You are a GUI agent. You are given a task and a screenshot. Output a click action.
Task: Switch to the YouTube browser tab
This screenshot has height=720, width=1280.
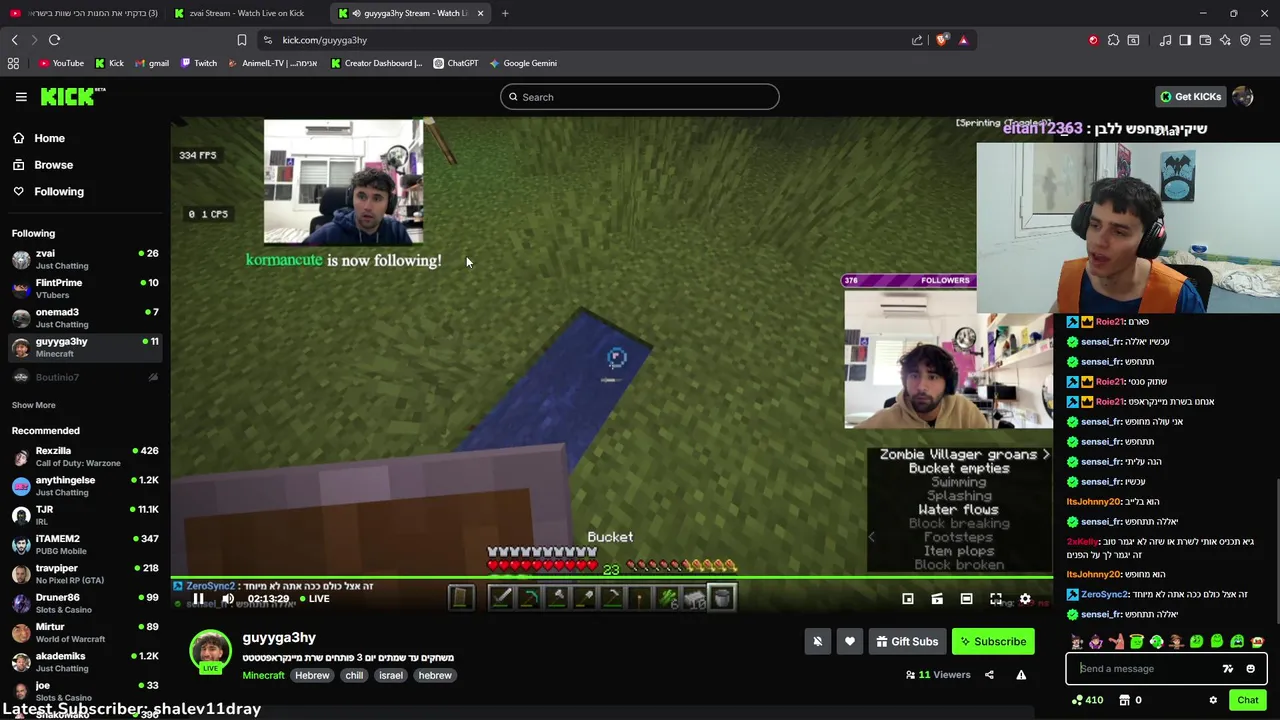pyautogui.click(x=83, y=13)
